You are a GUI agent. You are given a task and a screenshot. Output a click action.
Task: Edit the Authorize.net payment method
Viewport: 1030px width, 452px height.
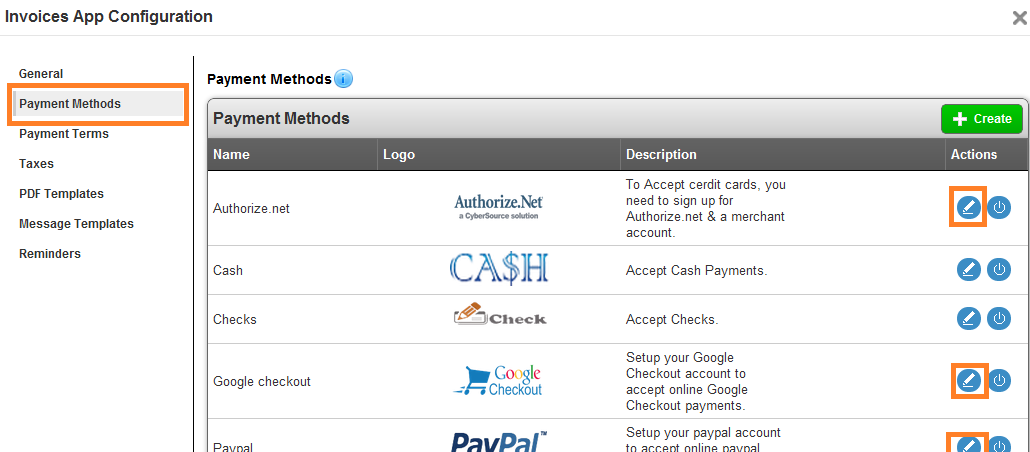tap(968, 207)
